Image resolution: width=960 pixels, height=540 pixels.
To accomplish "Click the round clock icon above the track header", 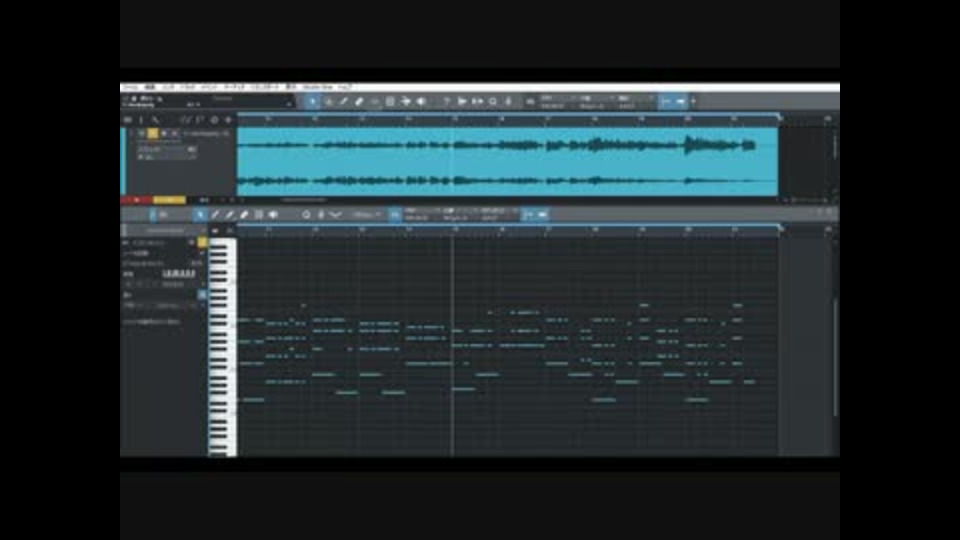I will [x=214, y=120].
